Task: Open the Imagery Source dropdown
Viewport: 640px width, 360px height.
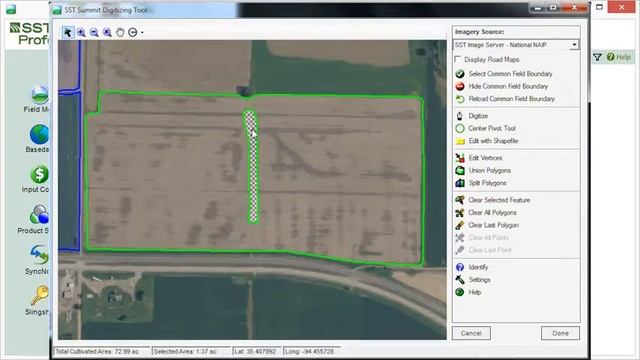Action: tap(516, 45)
